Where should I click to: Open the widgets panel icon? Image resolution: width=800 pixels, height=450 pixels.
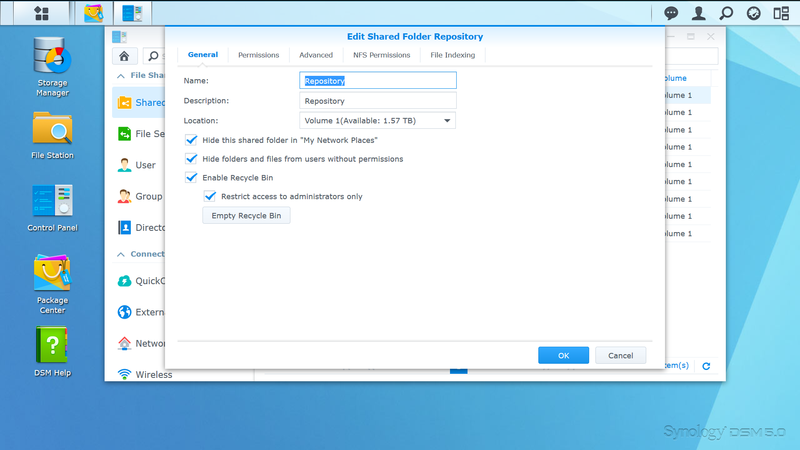[x=781, y=13]
